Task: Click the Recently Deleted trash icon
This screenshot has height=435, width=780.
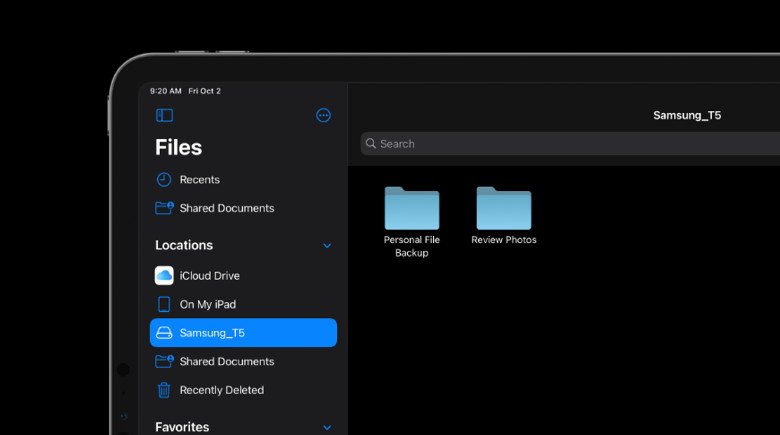Action: tap(164, 390)
